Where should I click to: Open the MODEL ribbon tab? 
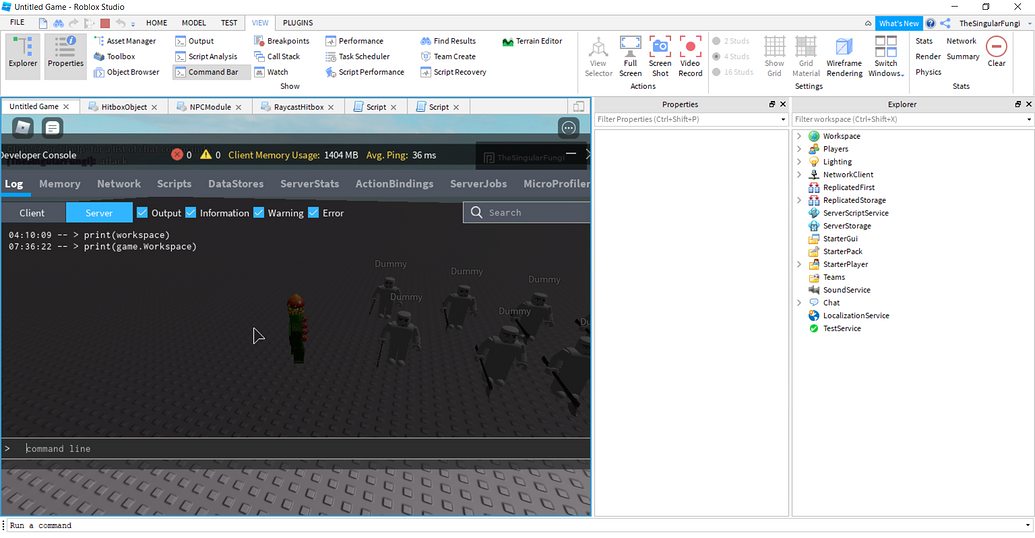pyautogui.click(x=194, y=23)
